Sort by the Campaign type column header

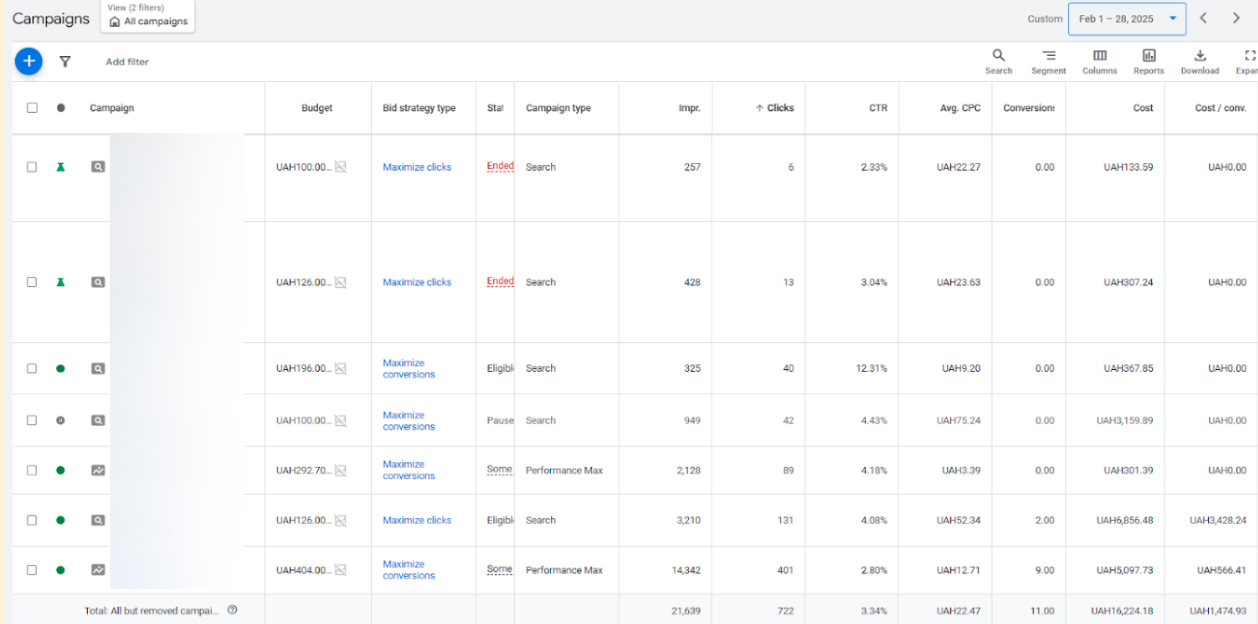(x=558, y=108)
